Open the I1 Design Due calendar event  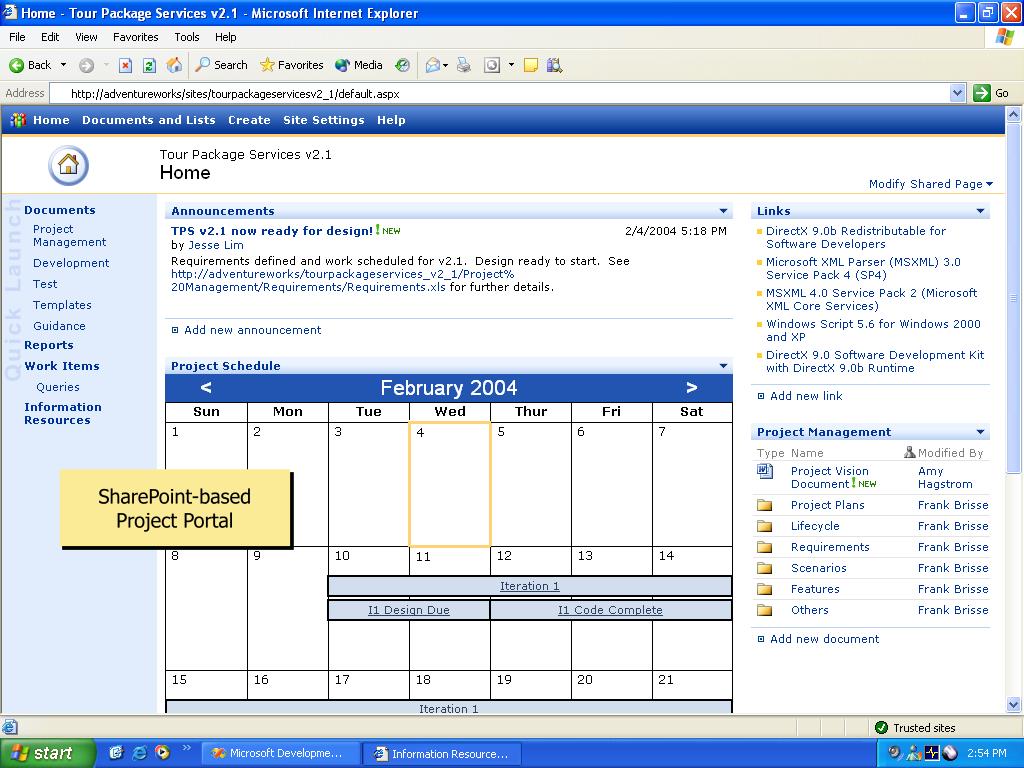coord(409,610)
